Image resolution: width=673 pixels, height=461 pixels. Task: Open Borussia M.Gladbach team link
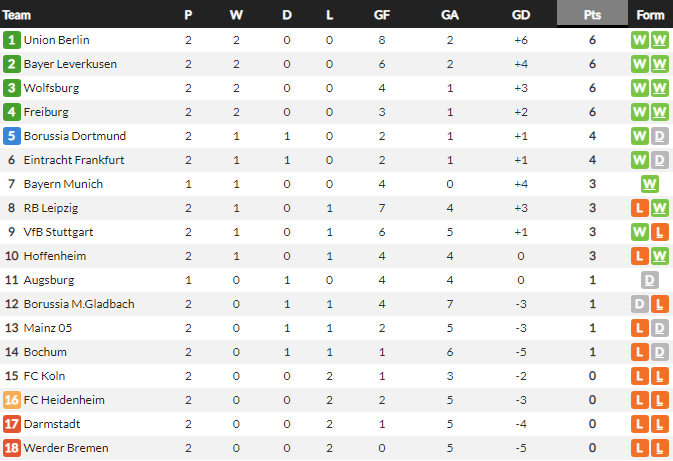[79, 304]
